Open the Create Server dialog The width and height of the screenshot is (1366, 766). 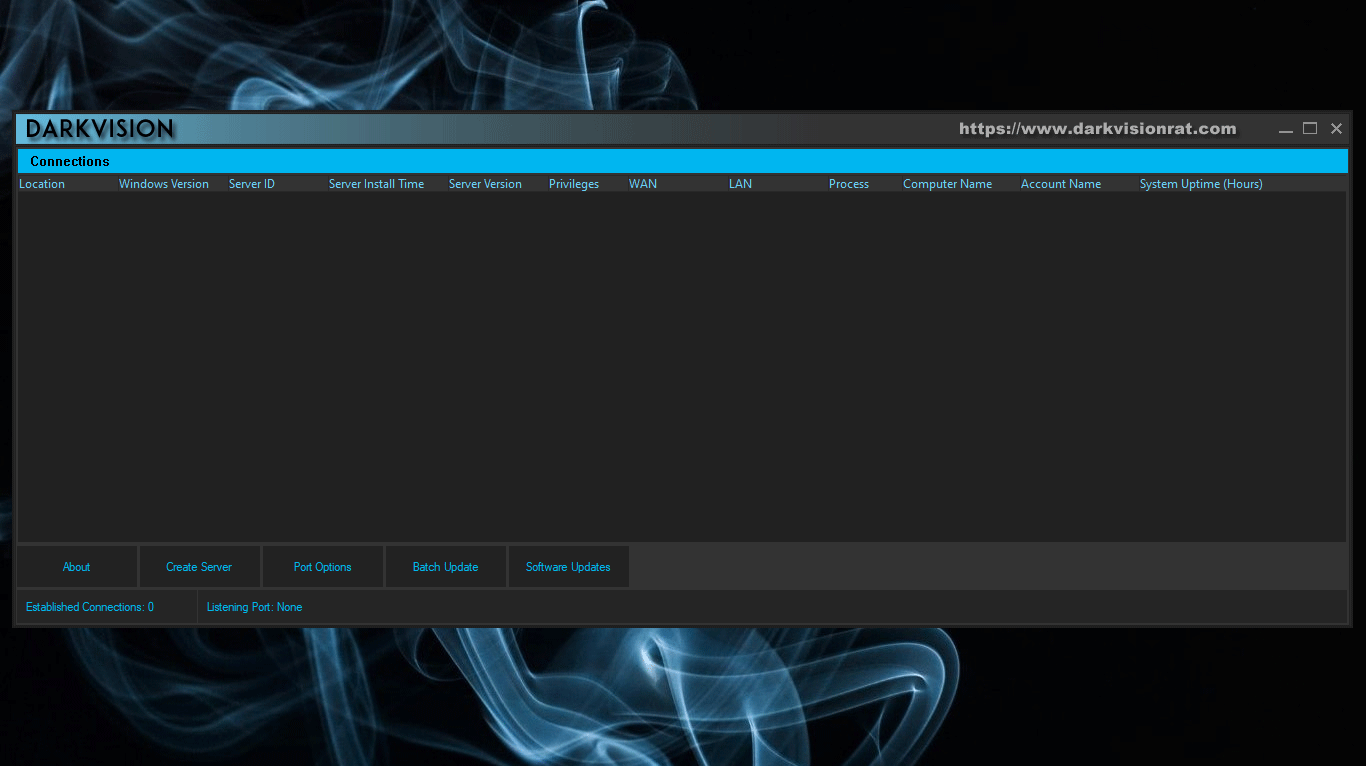(199, 567)
